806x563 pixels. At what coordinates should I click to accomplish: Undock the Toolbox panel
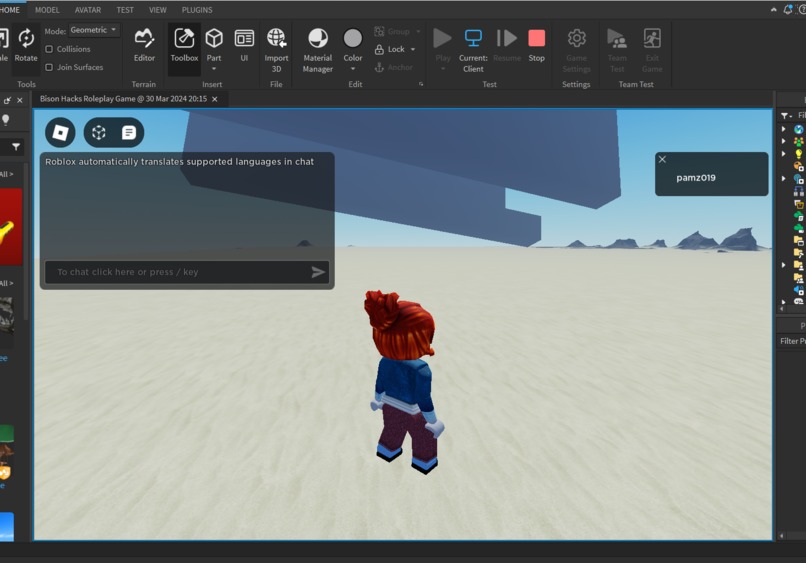pos(7,100)
